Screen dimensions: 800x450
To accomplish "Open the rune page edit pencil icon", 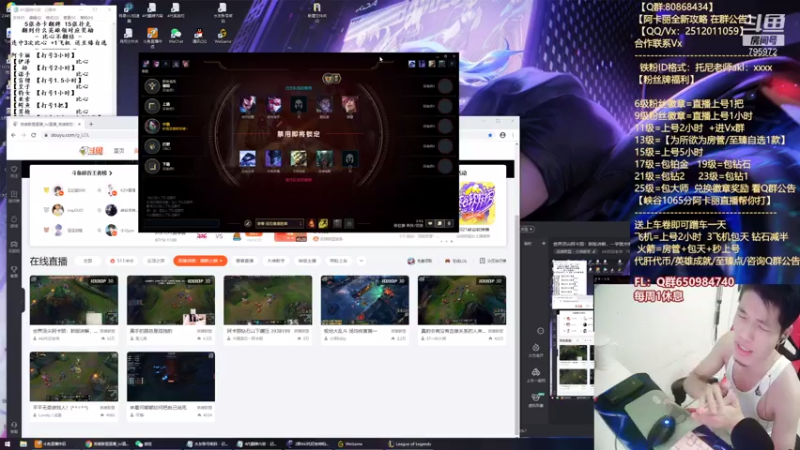I will coord(247,223).
